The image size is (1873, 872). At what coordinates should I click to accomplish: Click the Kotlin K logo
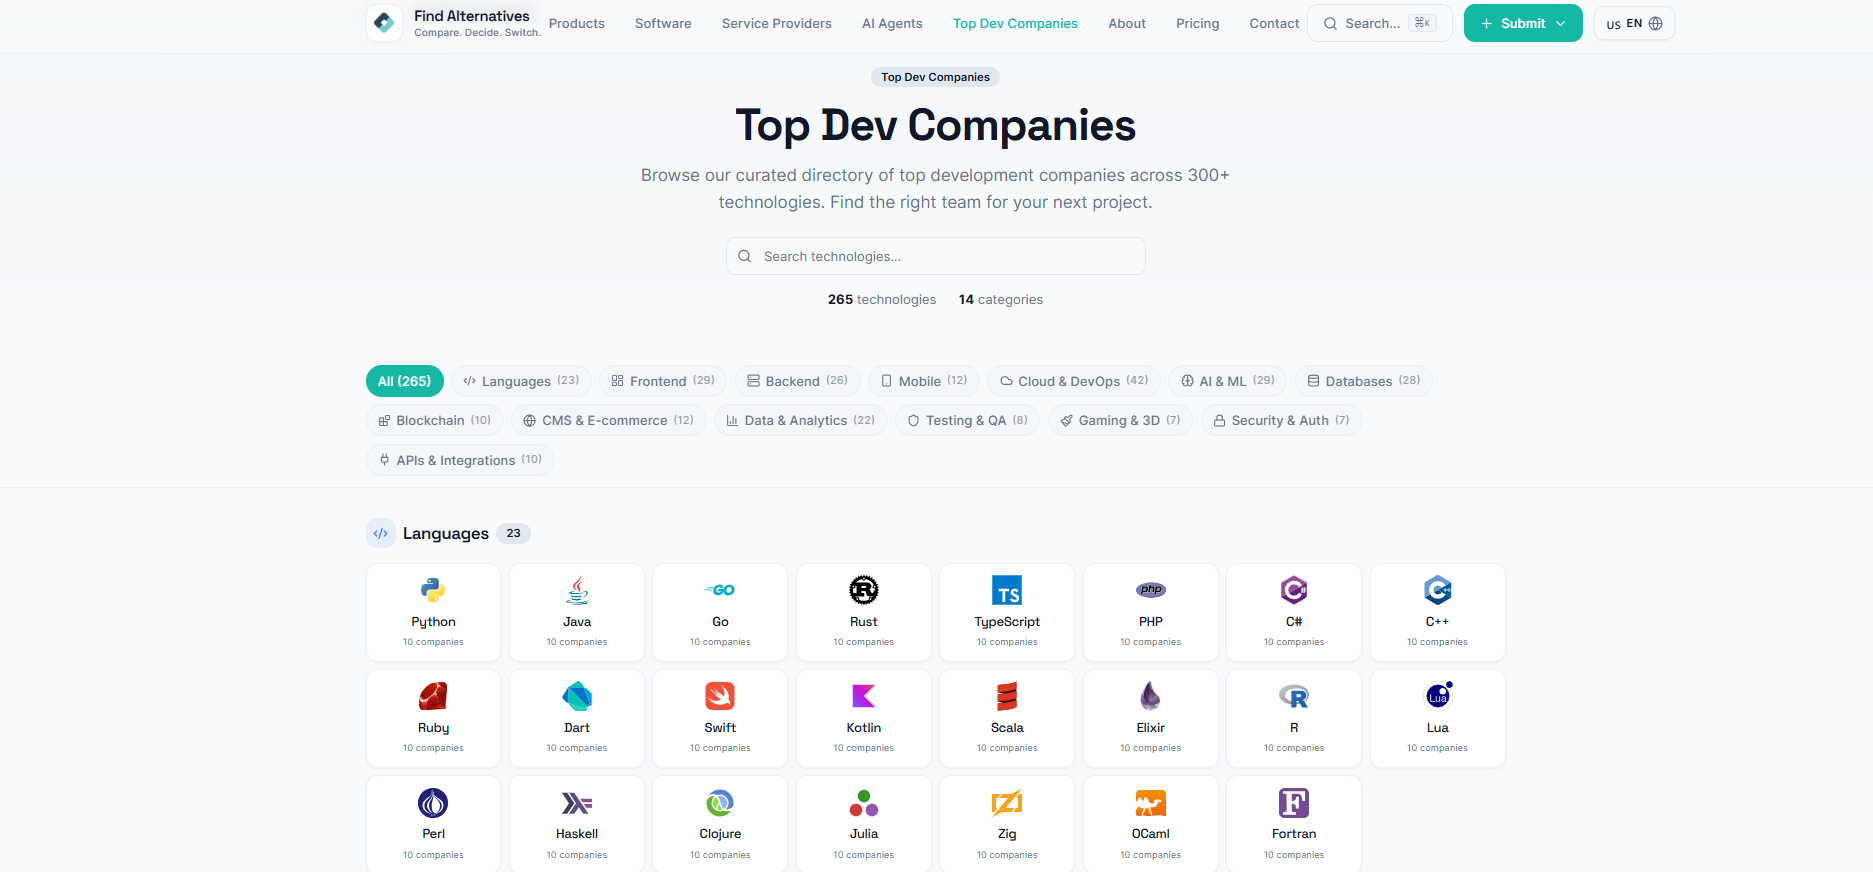[864, 696]
